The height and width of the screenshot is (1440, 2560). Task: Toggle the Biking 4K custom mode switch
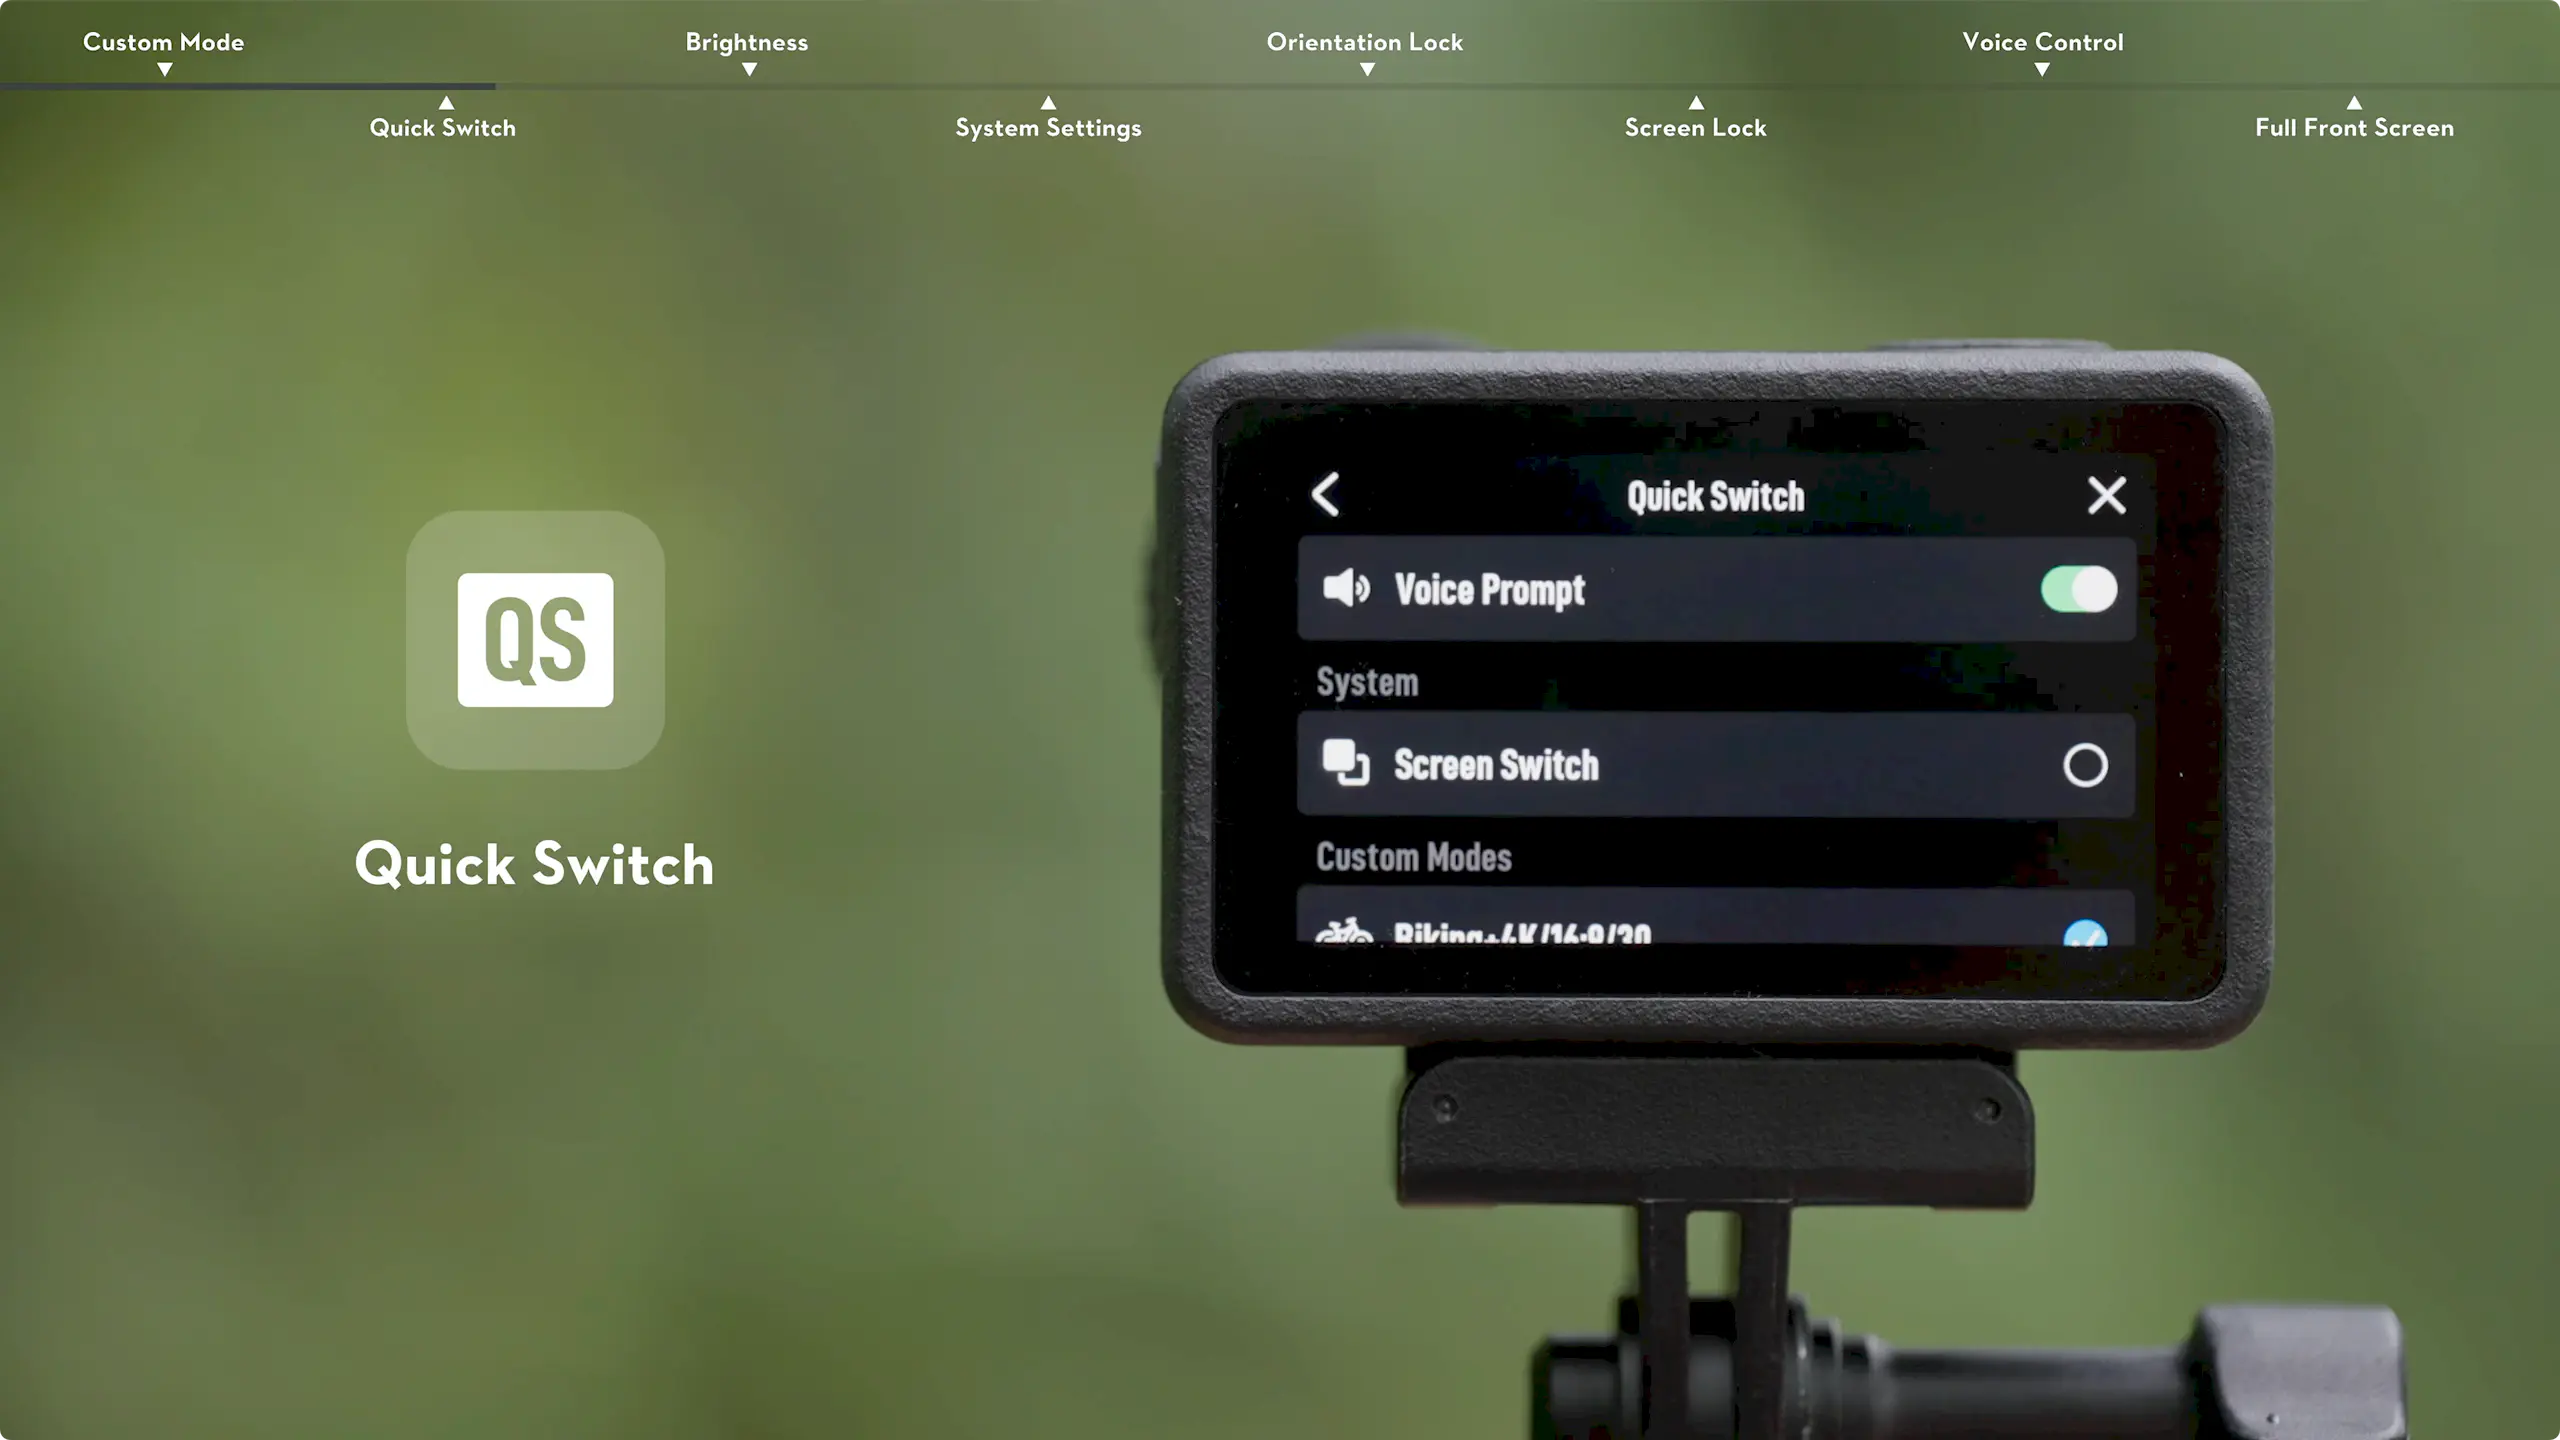[2084, 932]
